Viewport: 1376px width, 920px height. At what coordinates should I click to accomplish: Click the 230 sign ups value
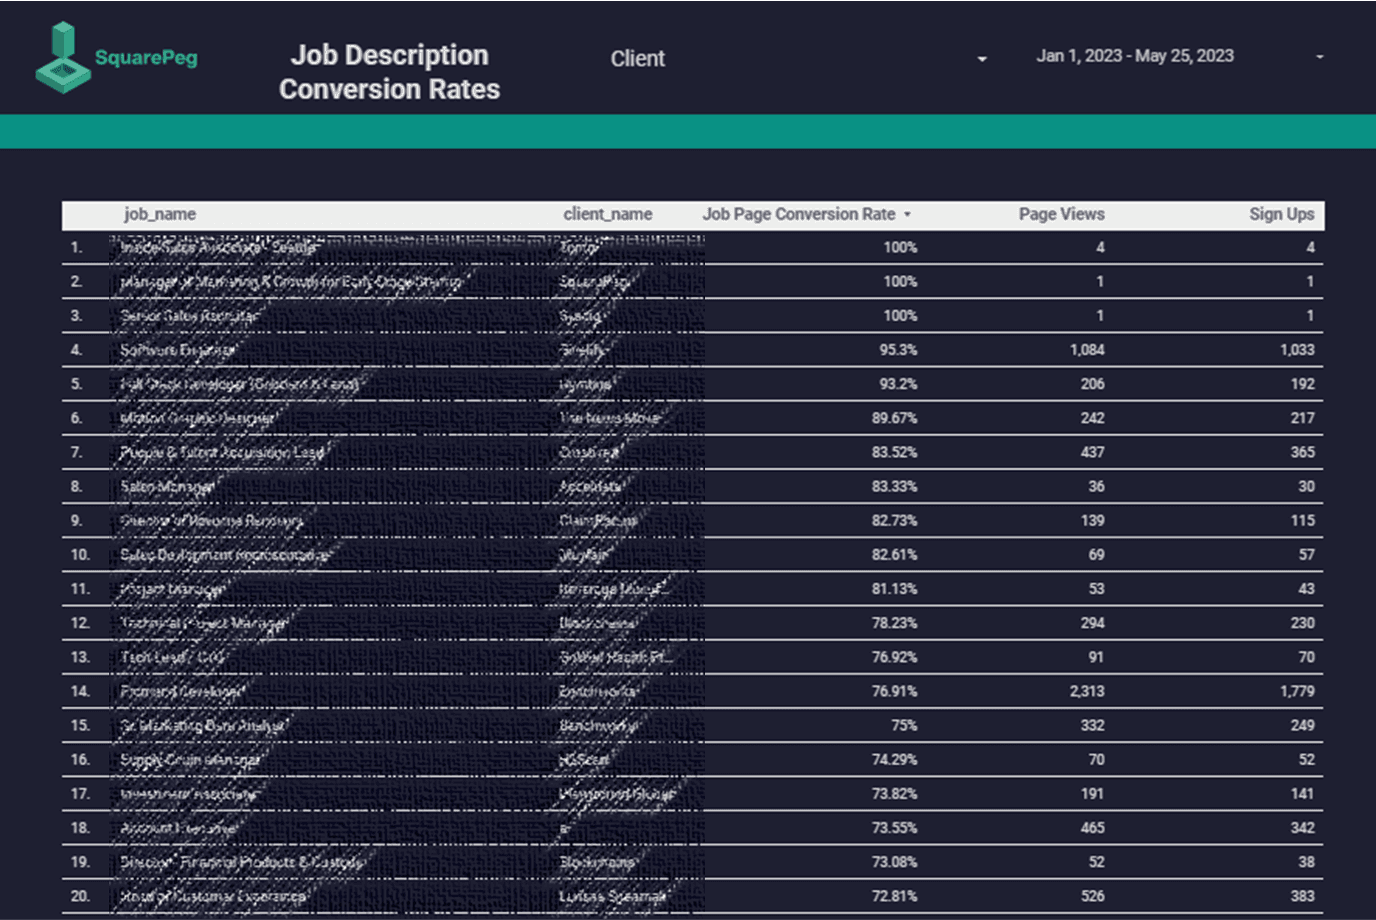[1302, 623]
